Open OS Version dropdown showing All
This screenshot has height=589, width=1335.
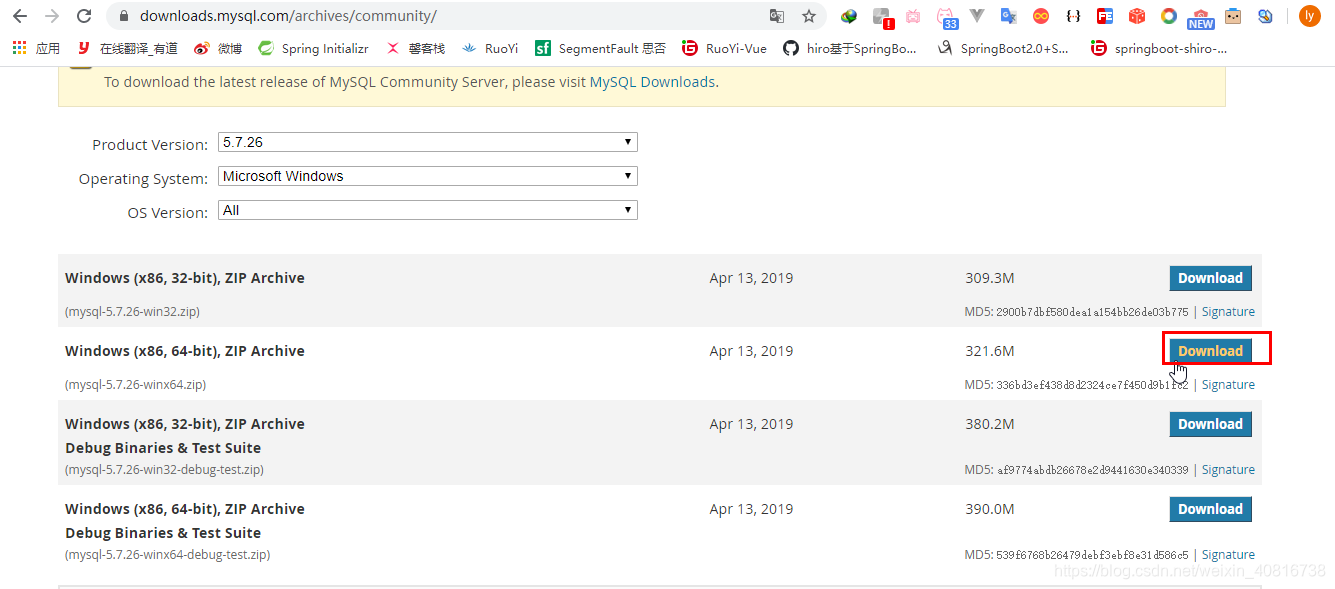coord(427,211)
